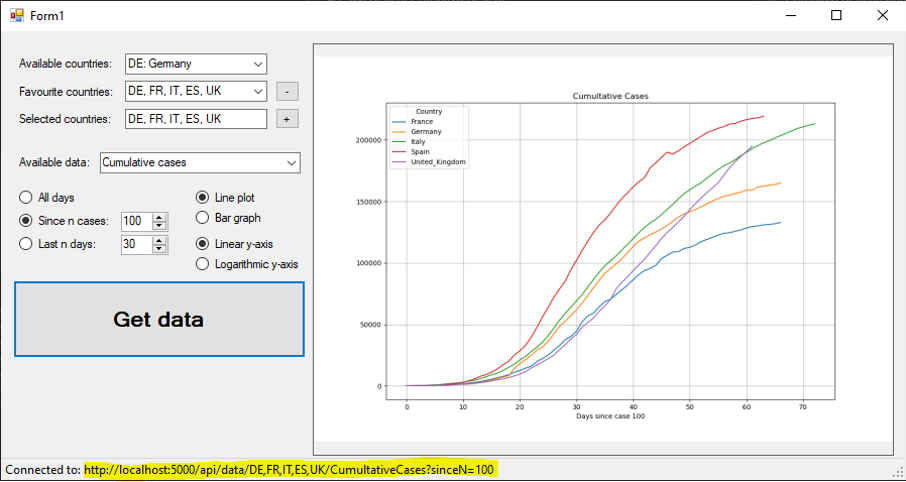The width and height of the screenshot is (906, 482).
Task: Decrease the Last n days value
Action: [159, 249]
